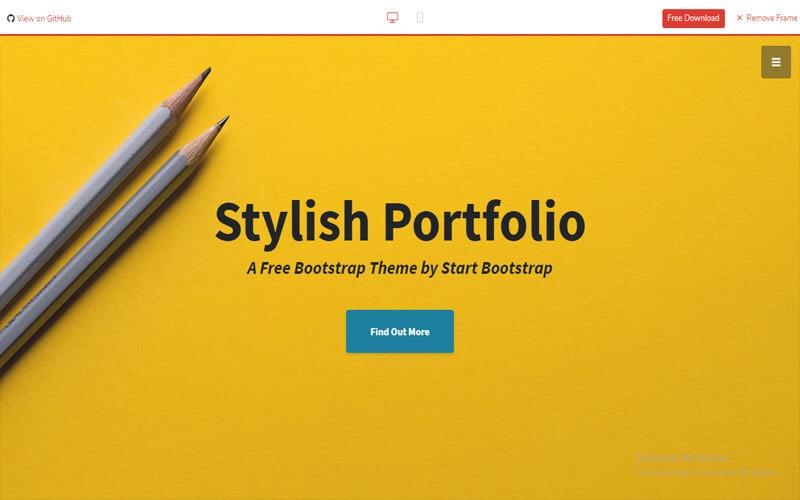Click the sharpened tip of the lower pencil
800x500 pixels.
coord(222,122)
